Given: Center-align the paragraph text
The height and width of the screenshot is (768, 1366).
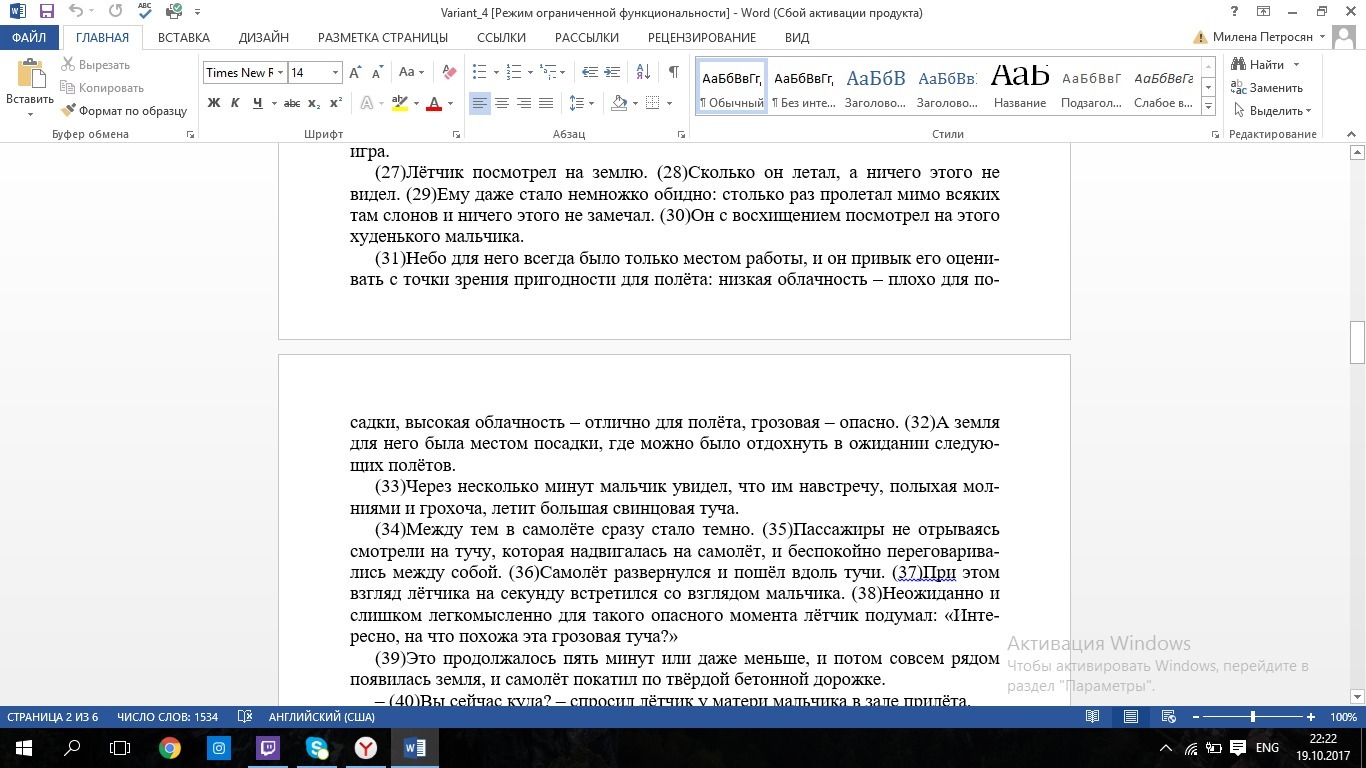Looking at the screenshot, I should [x=502, y=103].
